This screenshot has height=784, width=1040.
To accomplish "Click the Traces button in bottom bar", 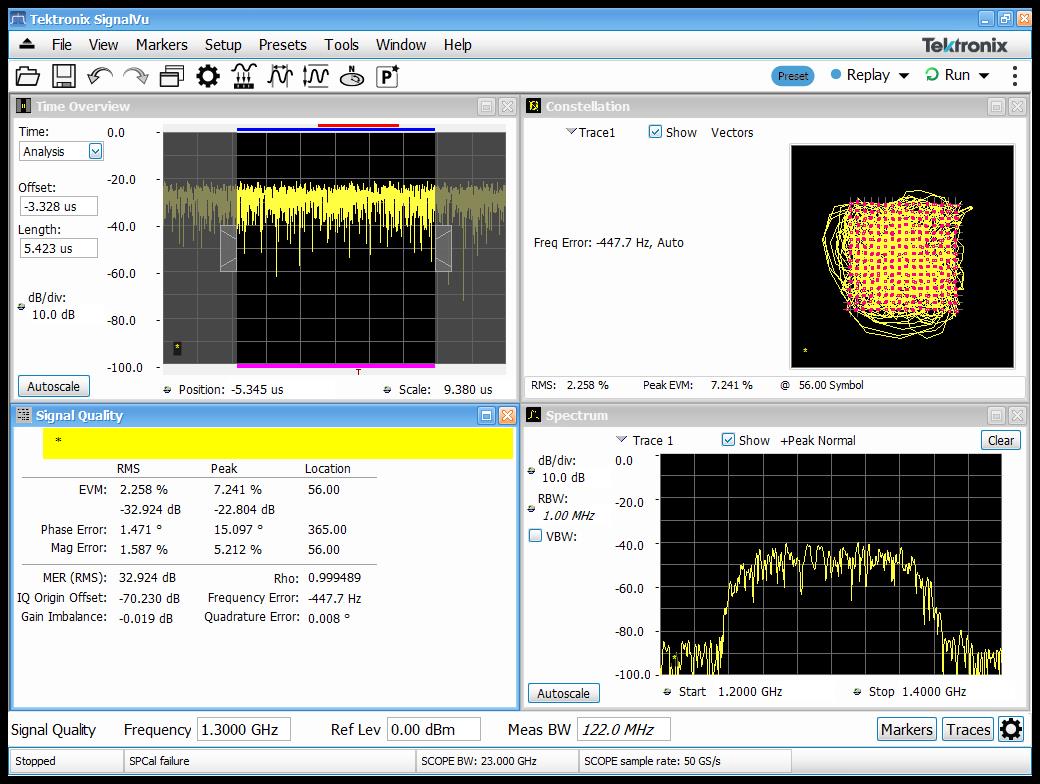I will (x=968, y=730).
